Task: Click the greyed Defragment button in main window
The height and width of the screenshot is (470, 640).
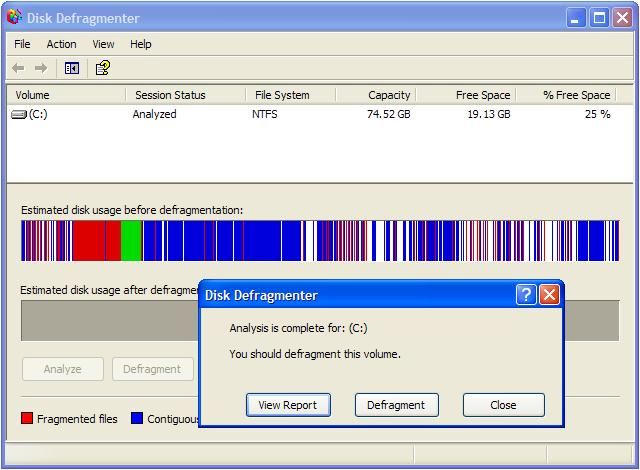Action: pyautogui.click(x=152, y=369)
